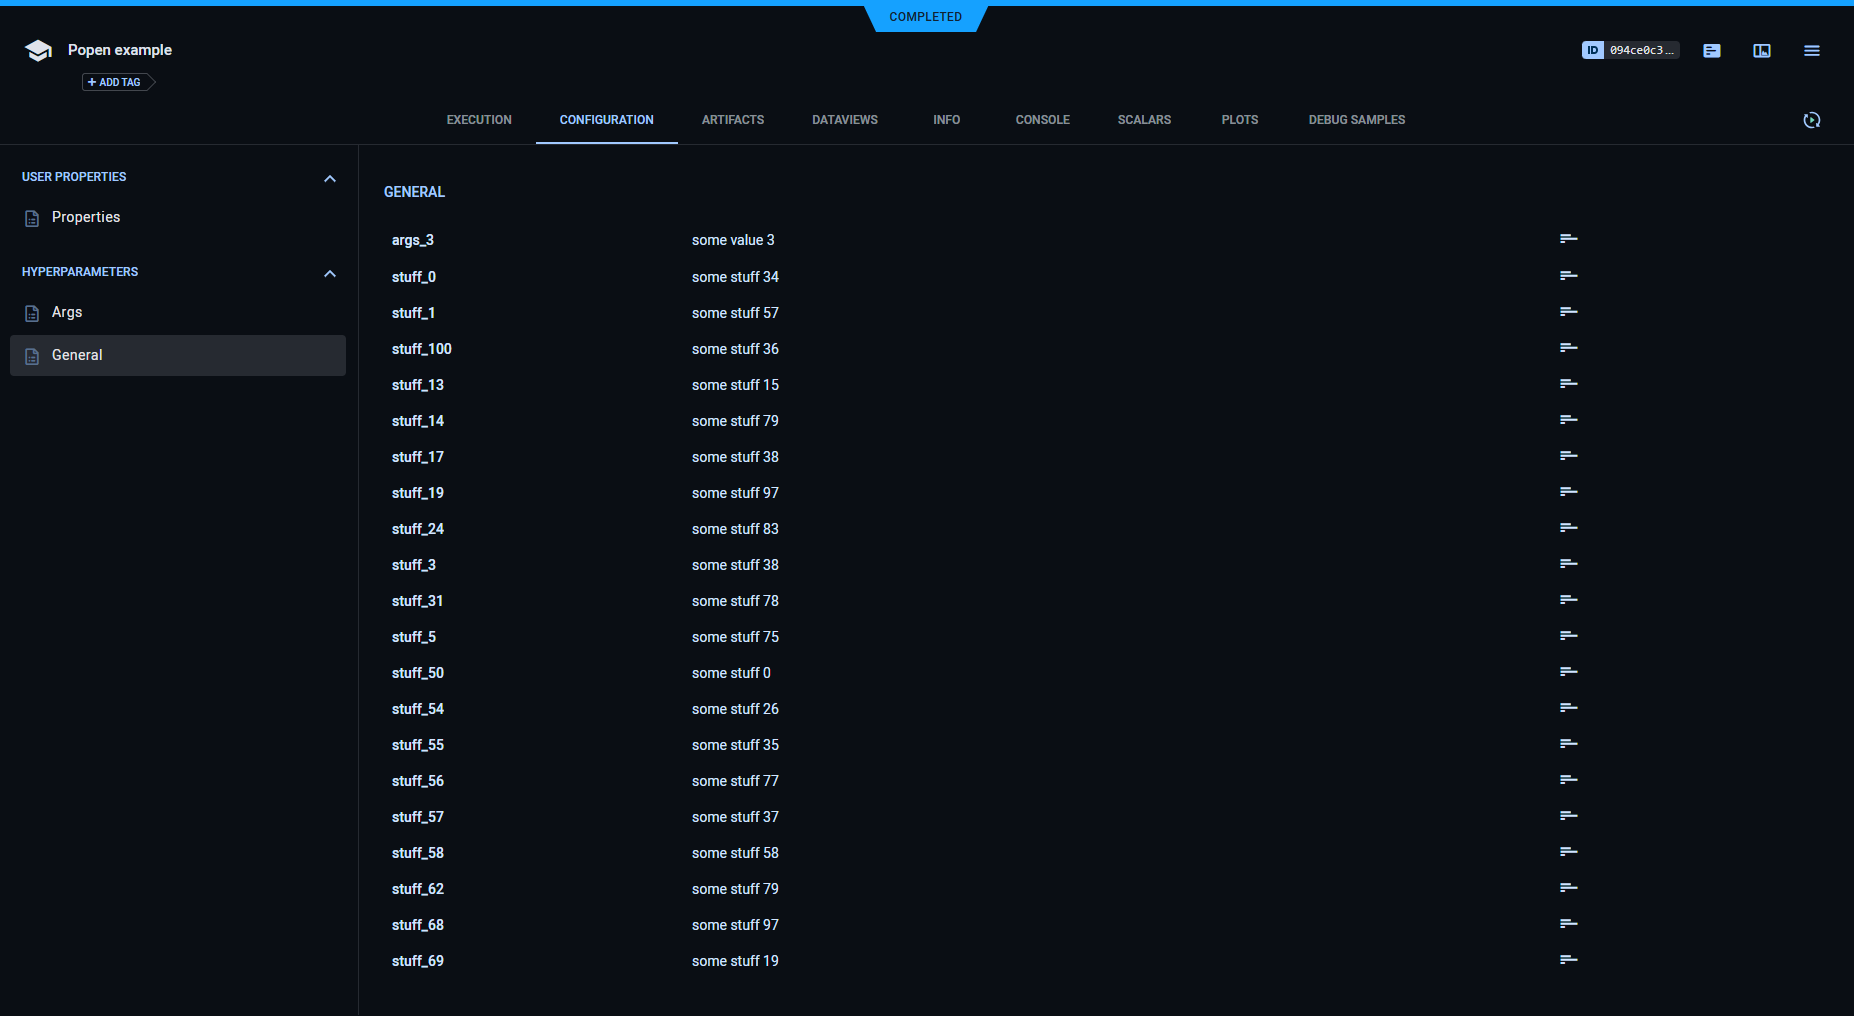Click the graduation cap experiment icon
The height and width of the screenshot is (1016, 1854).
click(x=38, y=51)
